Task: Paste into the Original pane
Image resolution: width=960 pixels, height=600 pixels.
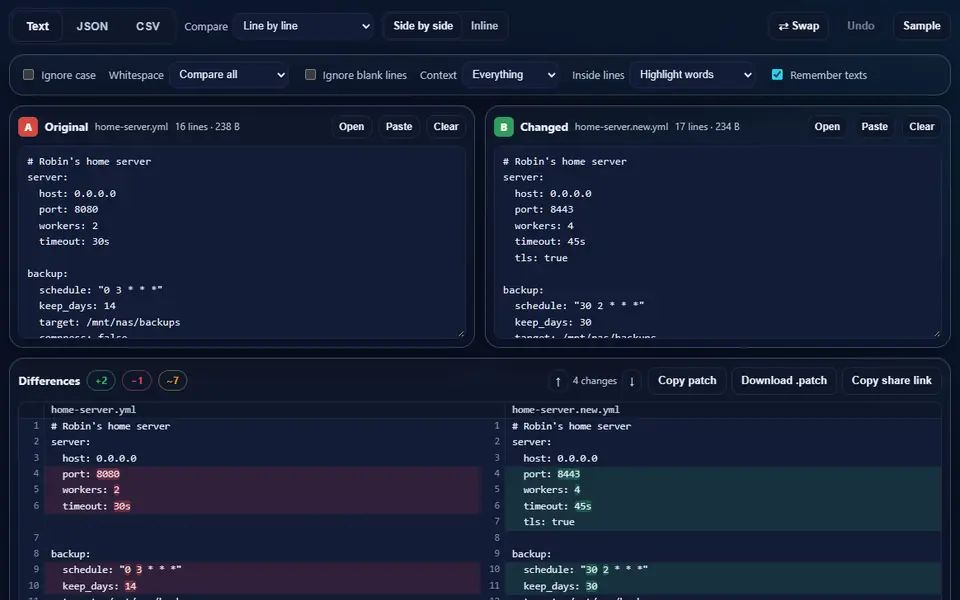Action: [x=399, y=127]
